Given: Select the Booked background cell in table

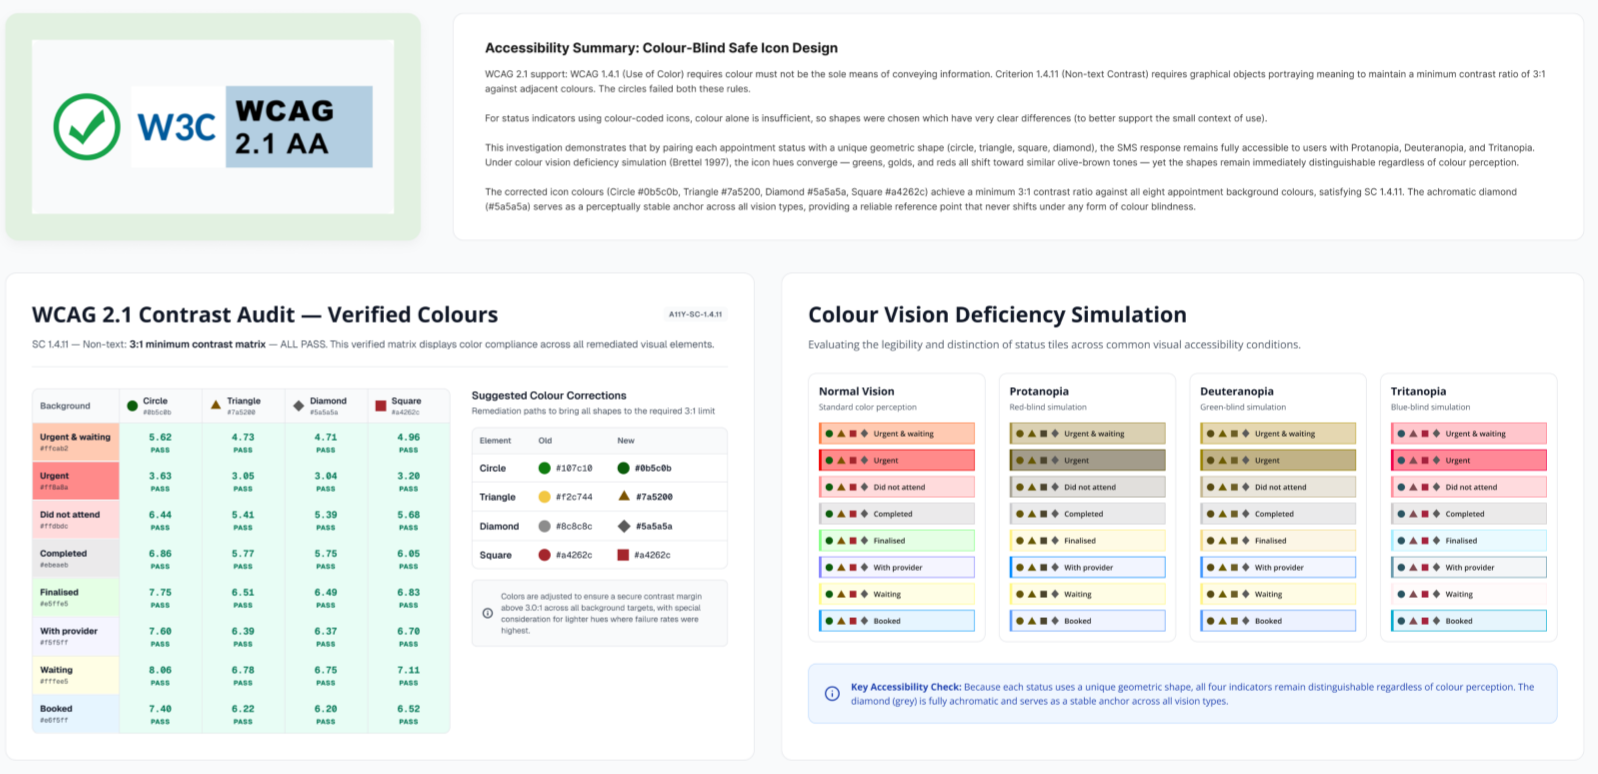Looking at the screenshot, I should click(76, 713).
